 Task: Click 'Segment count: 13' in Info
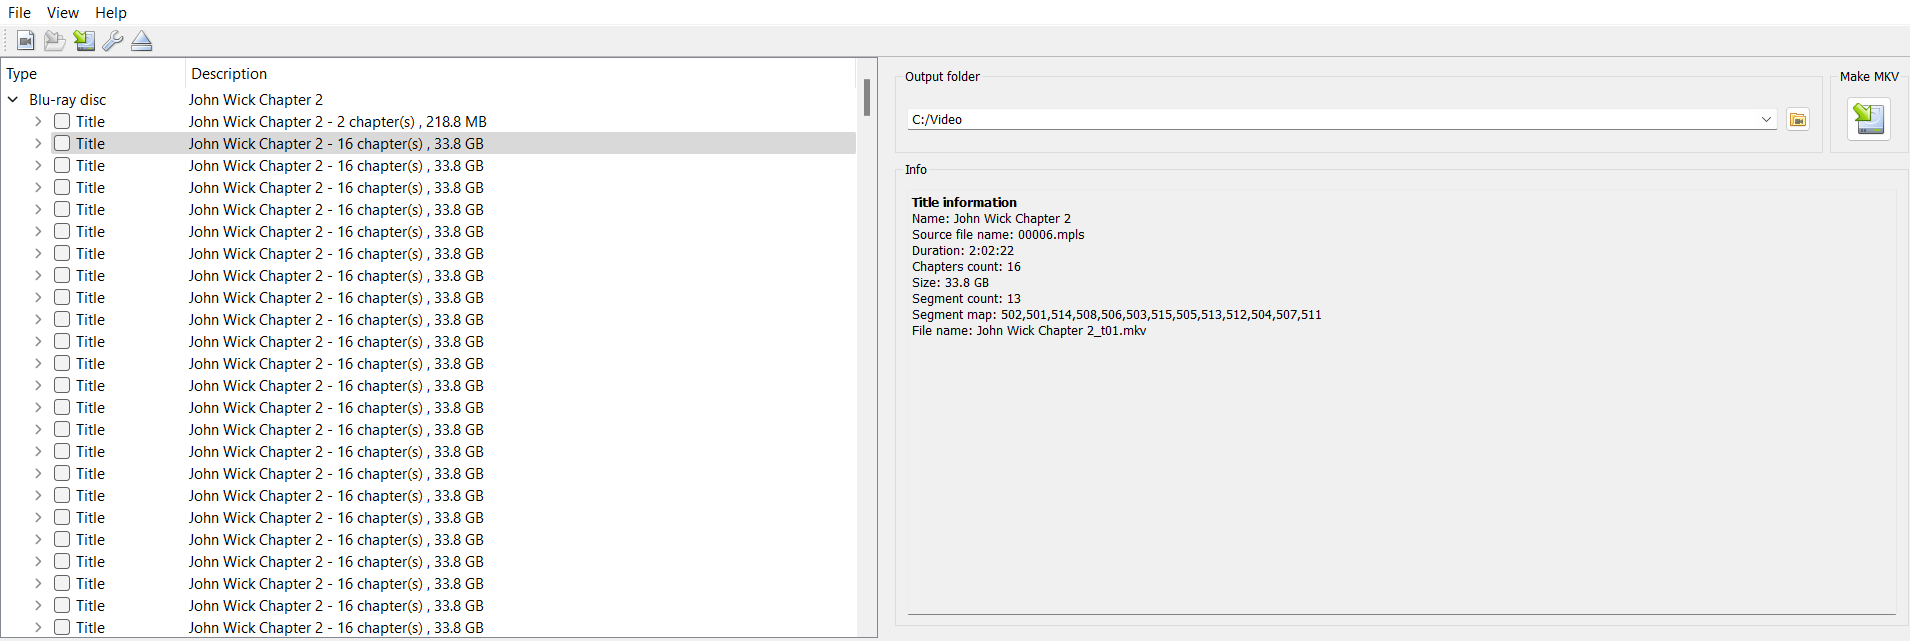966,299
